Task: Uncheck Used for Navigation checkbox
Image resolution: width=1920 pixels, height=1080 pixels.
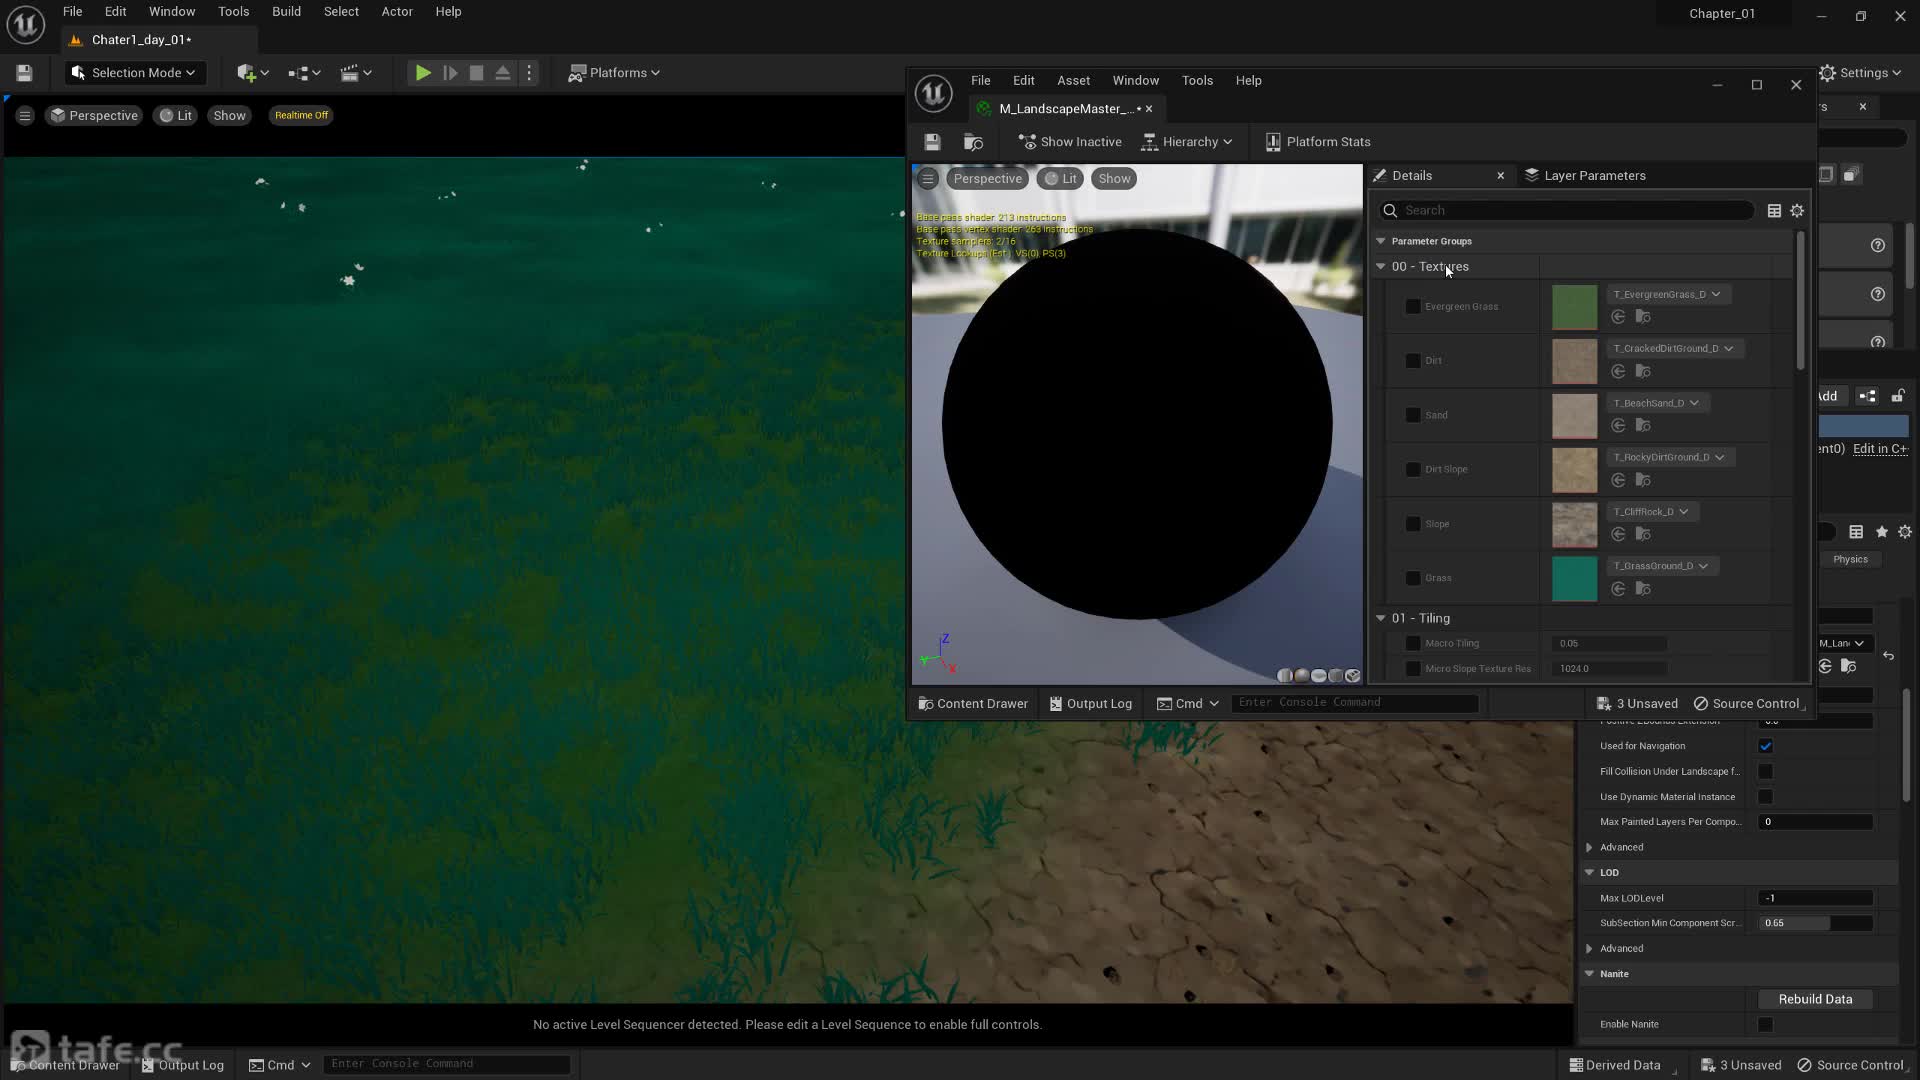Action: click(1765, 746)
